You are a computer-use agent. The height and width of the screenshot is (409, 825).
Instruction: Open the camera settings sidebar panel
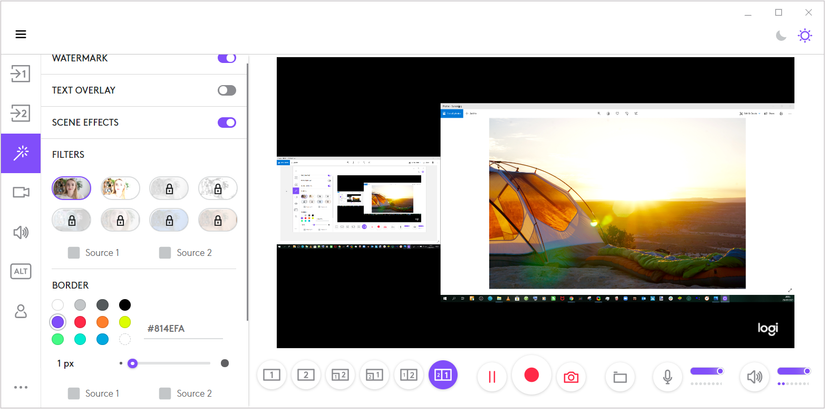click(x=21, y=192)
